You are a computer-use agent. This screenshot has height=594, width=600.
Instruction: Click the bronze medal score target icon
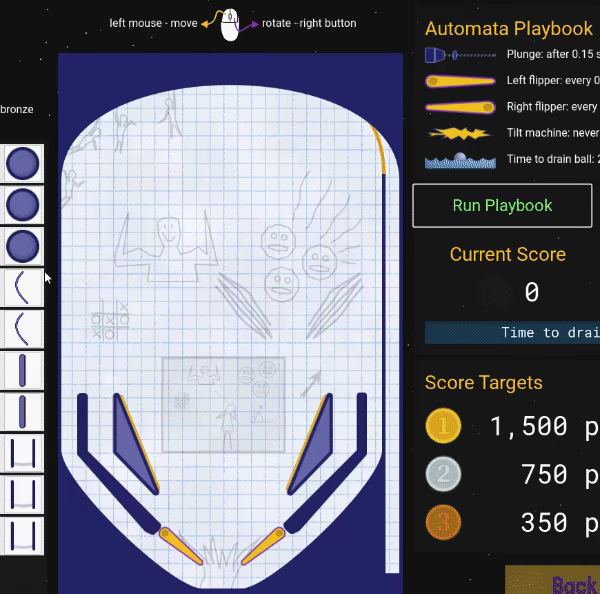[443, 522]
